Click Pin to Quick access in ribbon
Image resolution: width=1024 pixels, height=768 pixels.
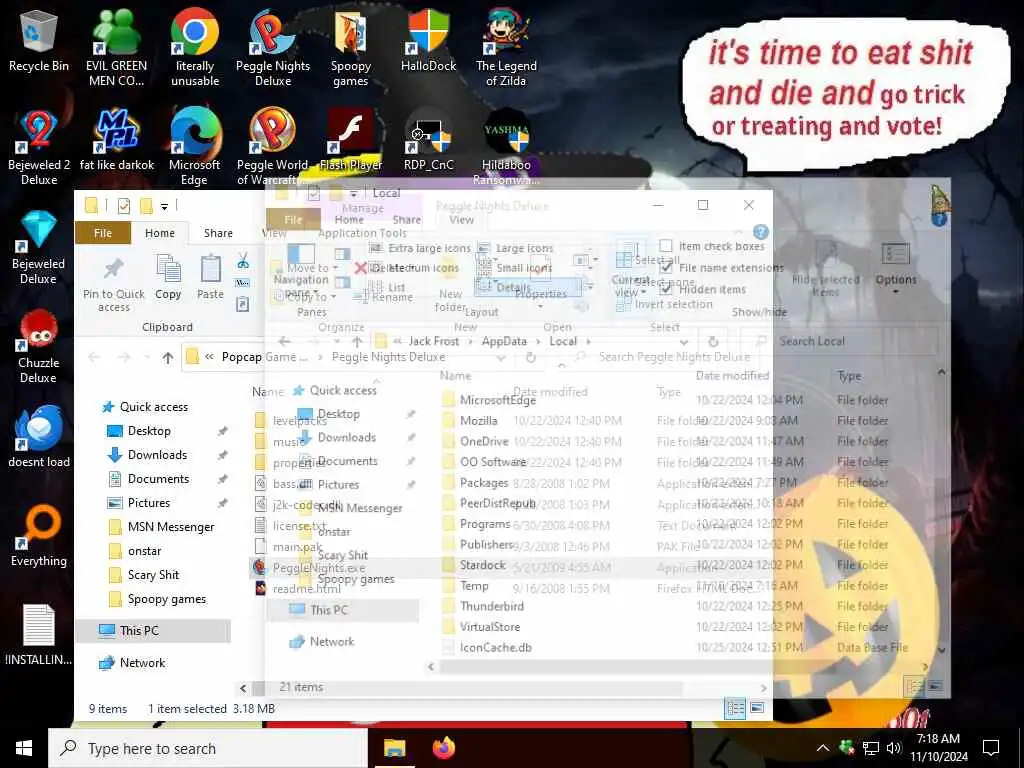114,283
